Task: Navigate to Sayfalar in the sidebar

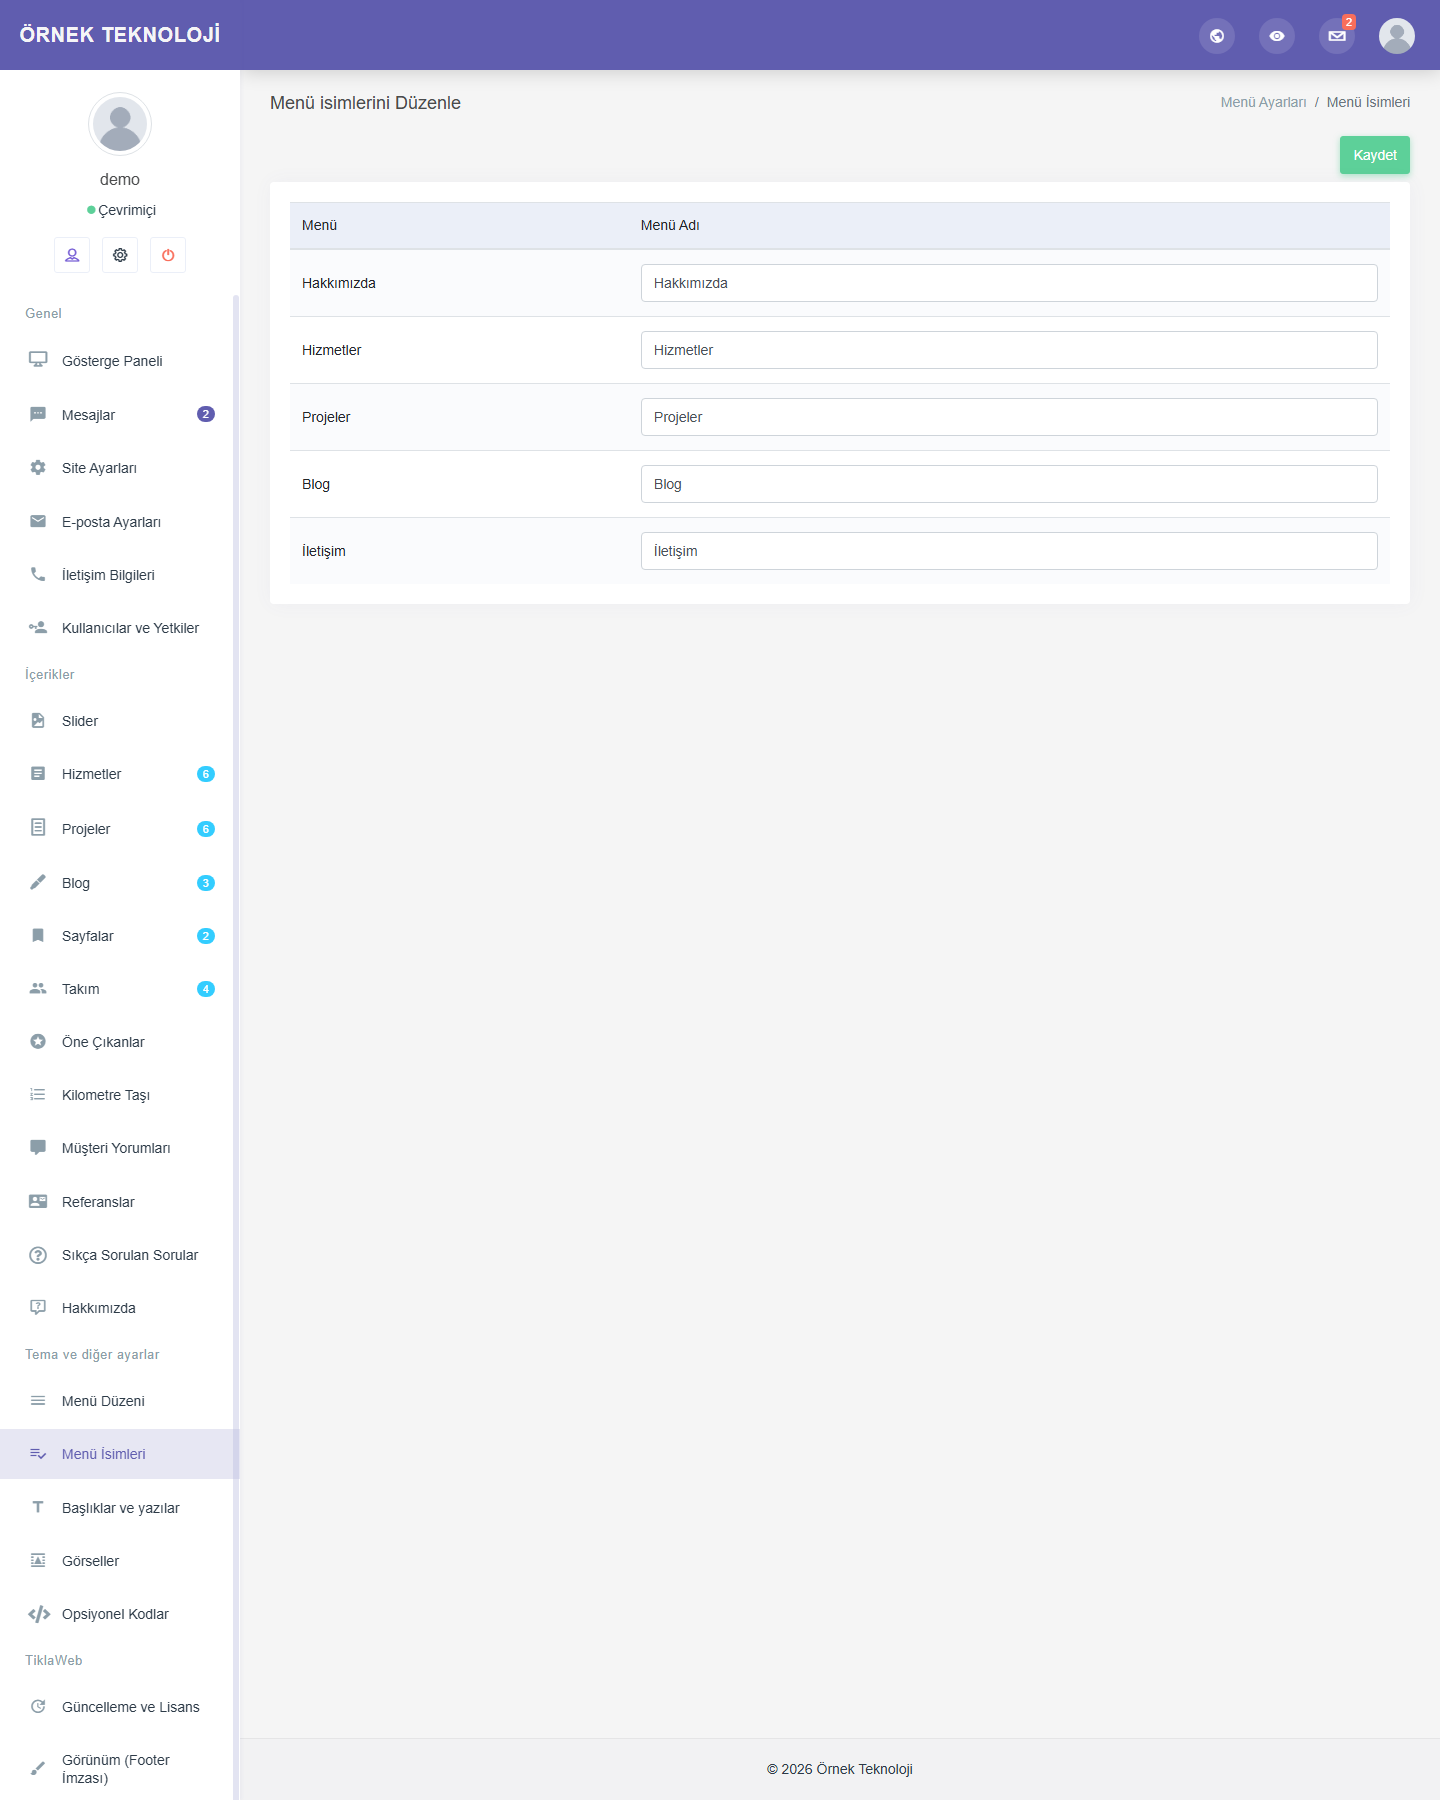Action: coord(120,936)
